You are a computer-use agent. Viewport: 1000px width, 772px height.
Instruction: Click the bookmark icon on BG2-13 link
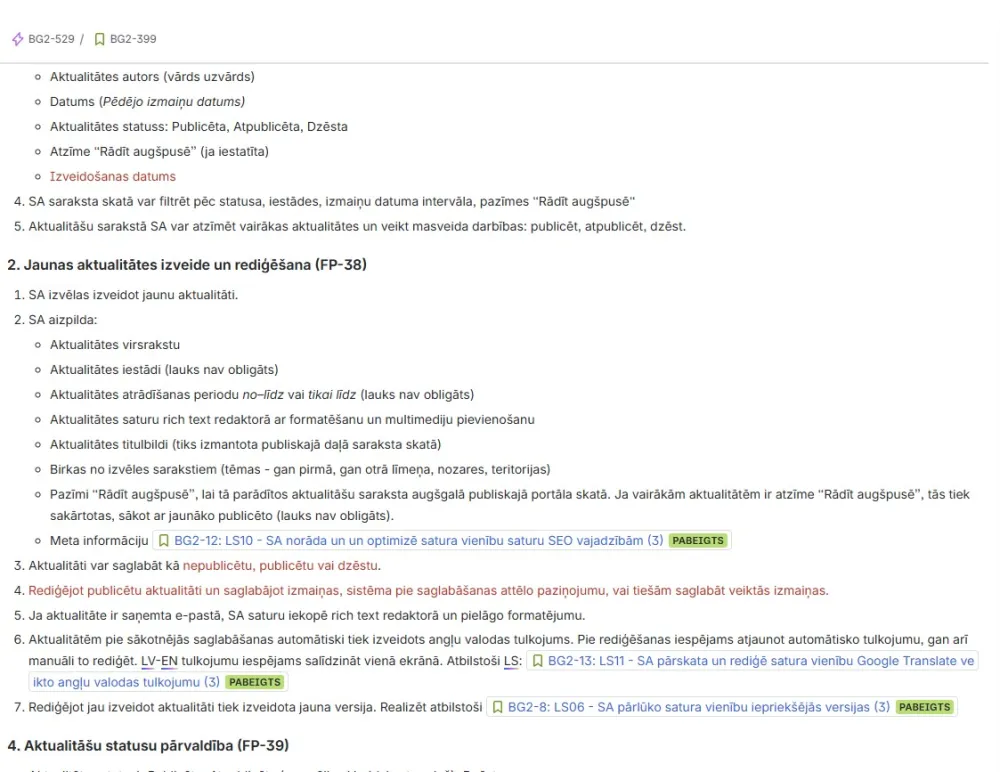click(x=537, y=661)
